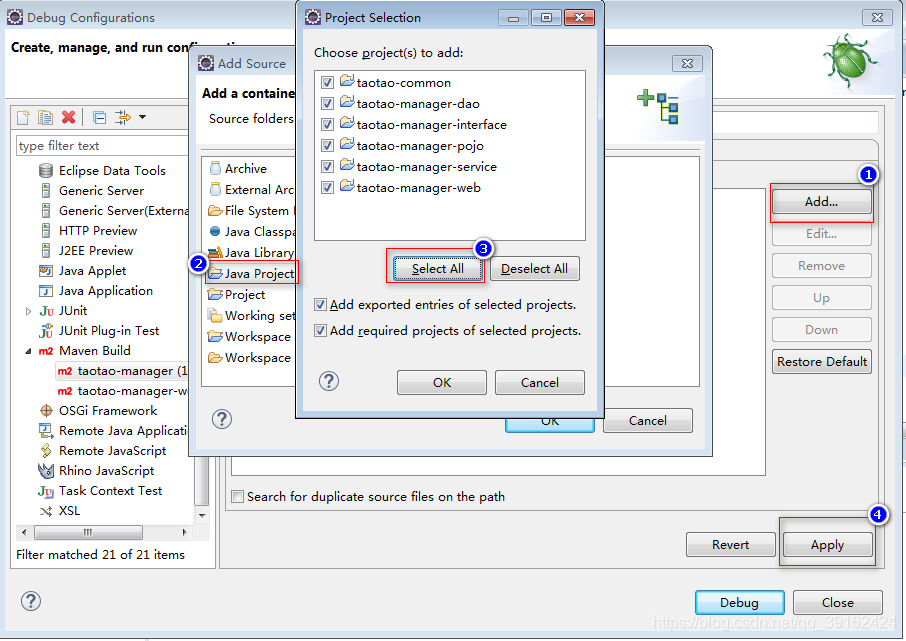Select Project source container type

tap(237, 295)
